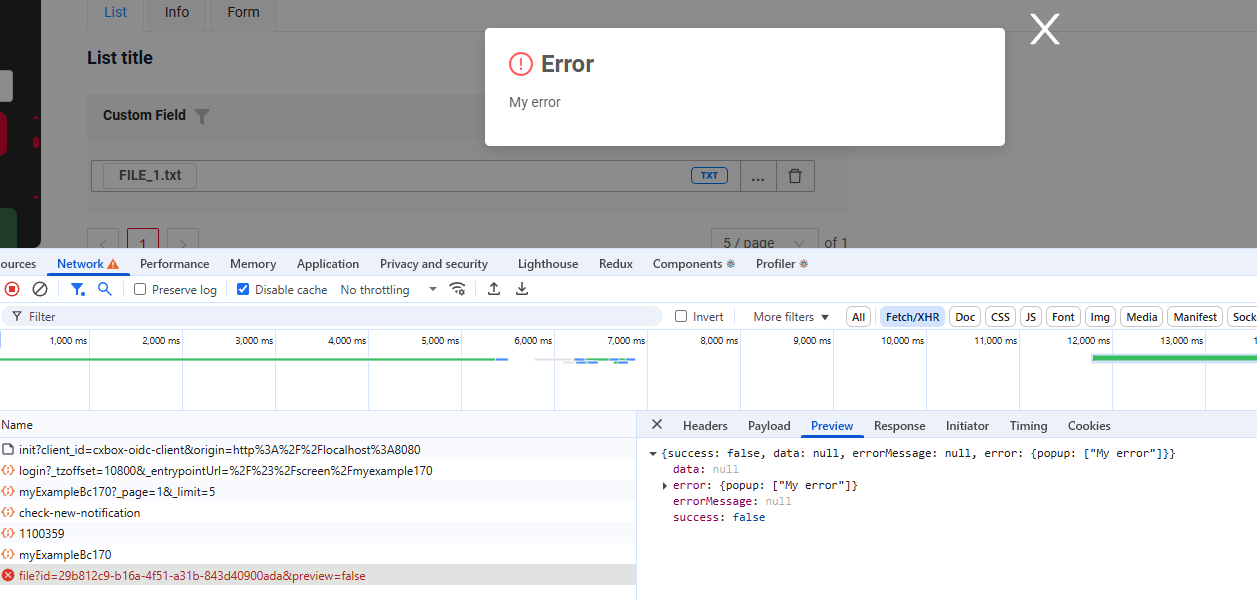
Task: Switch to the List tab
Action: point(116,13)
